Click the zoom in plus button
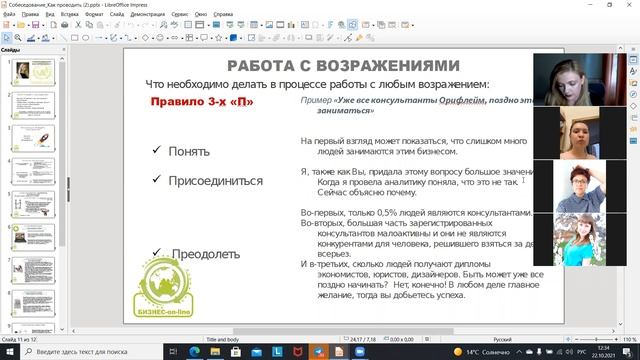640x360 pixels. (x=616, y=340)
